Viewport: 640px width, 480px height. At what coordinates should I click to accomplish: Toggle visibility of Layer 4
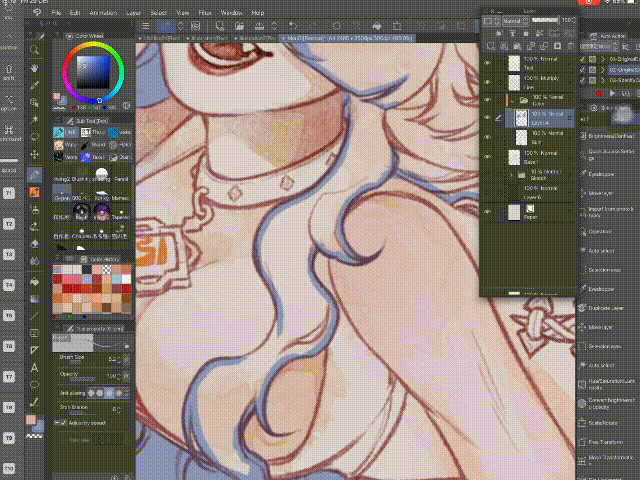pos(487,118)
